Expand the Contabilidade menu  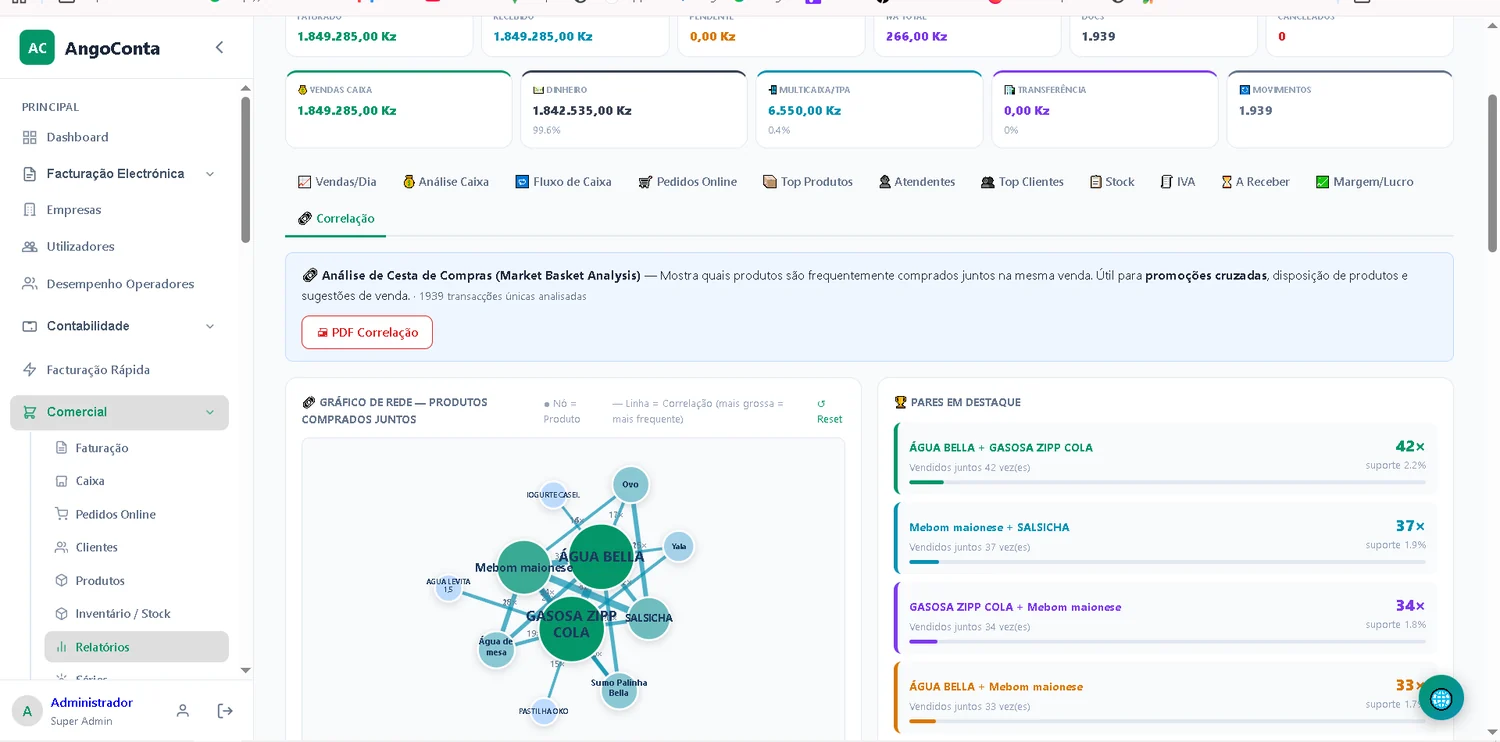click(119, 326)
